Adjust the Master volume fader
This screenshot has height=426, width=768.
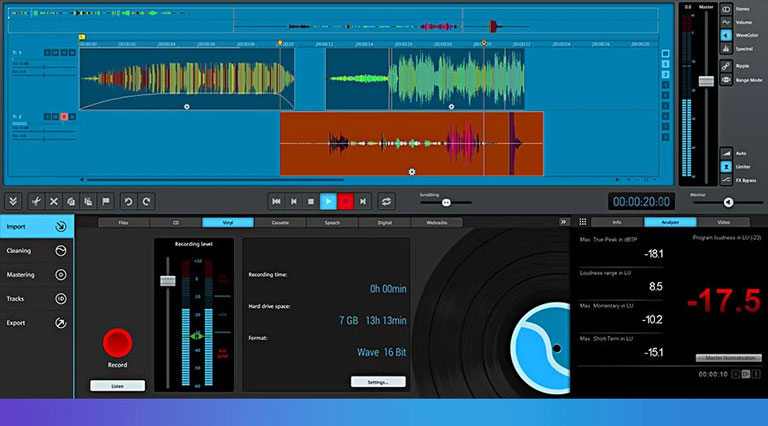click(706, 81)
